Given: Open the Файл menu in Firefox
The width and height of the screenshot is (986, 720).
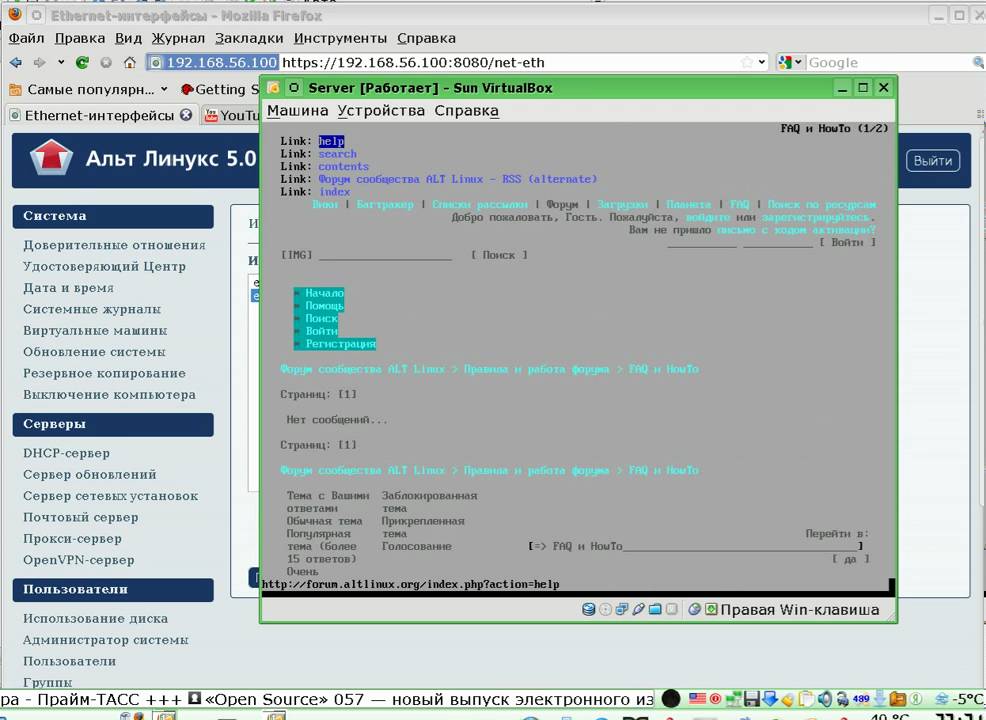Looking at the screenshot, I should pos(26,38).
